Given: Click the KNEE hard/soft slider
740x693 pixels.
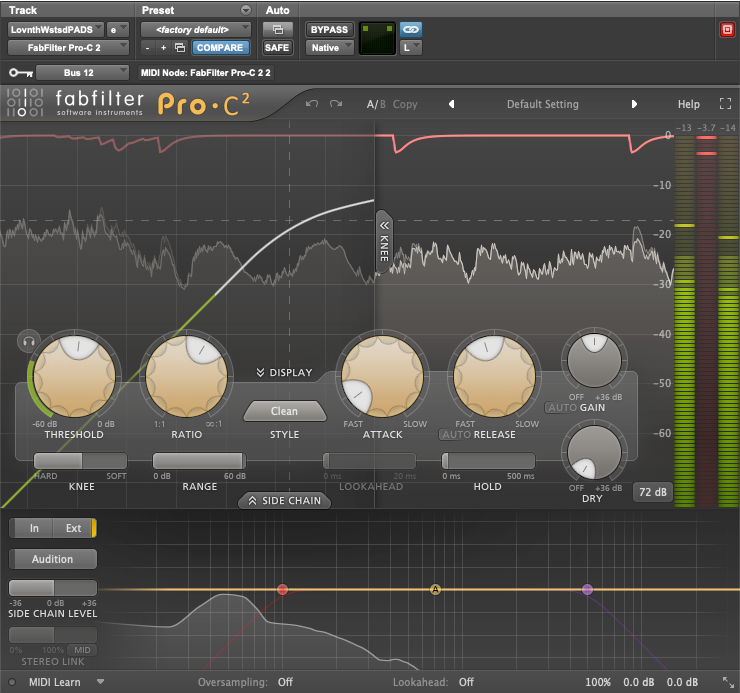Looking at the screenshot, I should coord(80,461).
